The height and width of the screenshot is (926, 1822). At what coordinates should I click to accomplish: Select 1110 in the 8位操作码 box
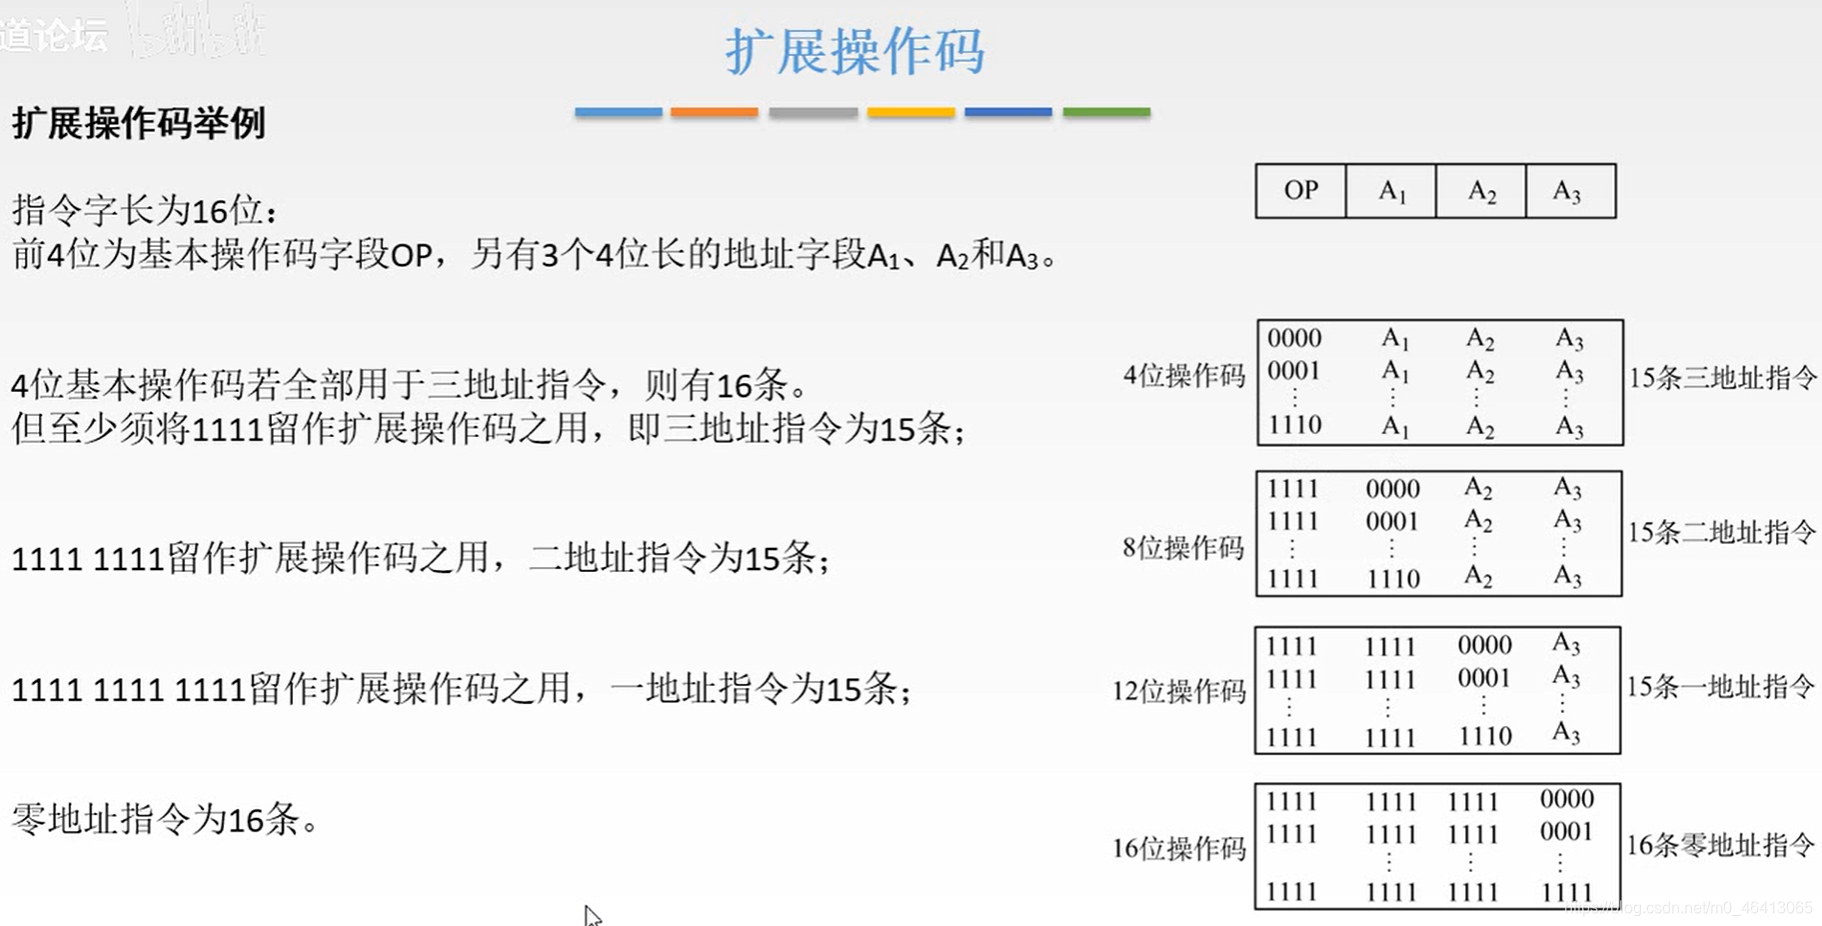tap(1393, 579)
